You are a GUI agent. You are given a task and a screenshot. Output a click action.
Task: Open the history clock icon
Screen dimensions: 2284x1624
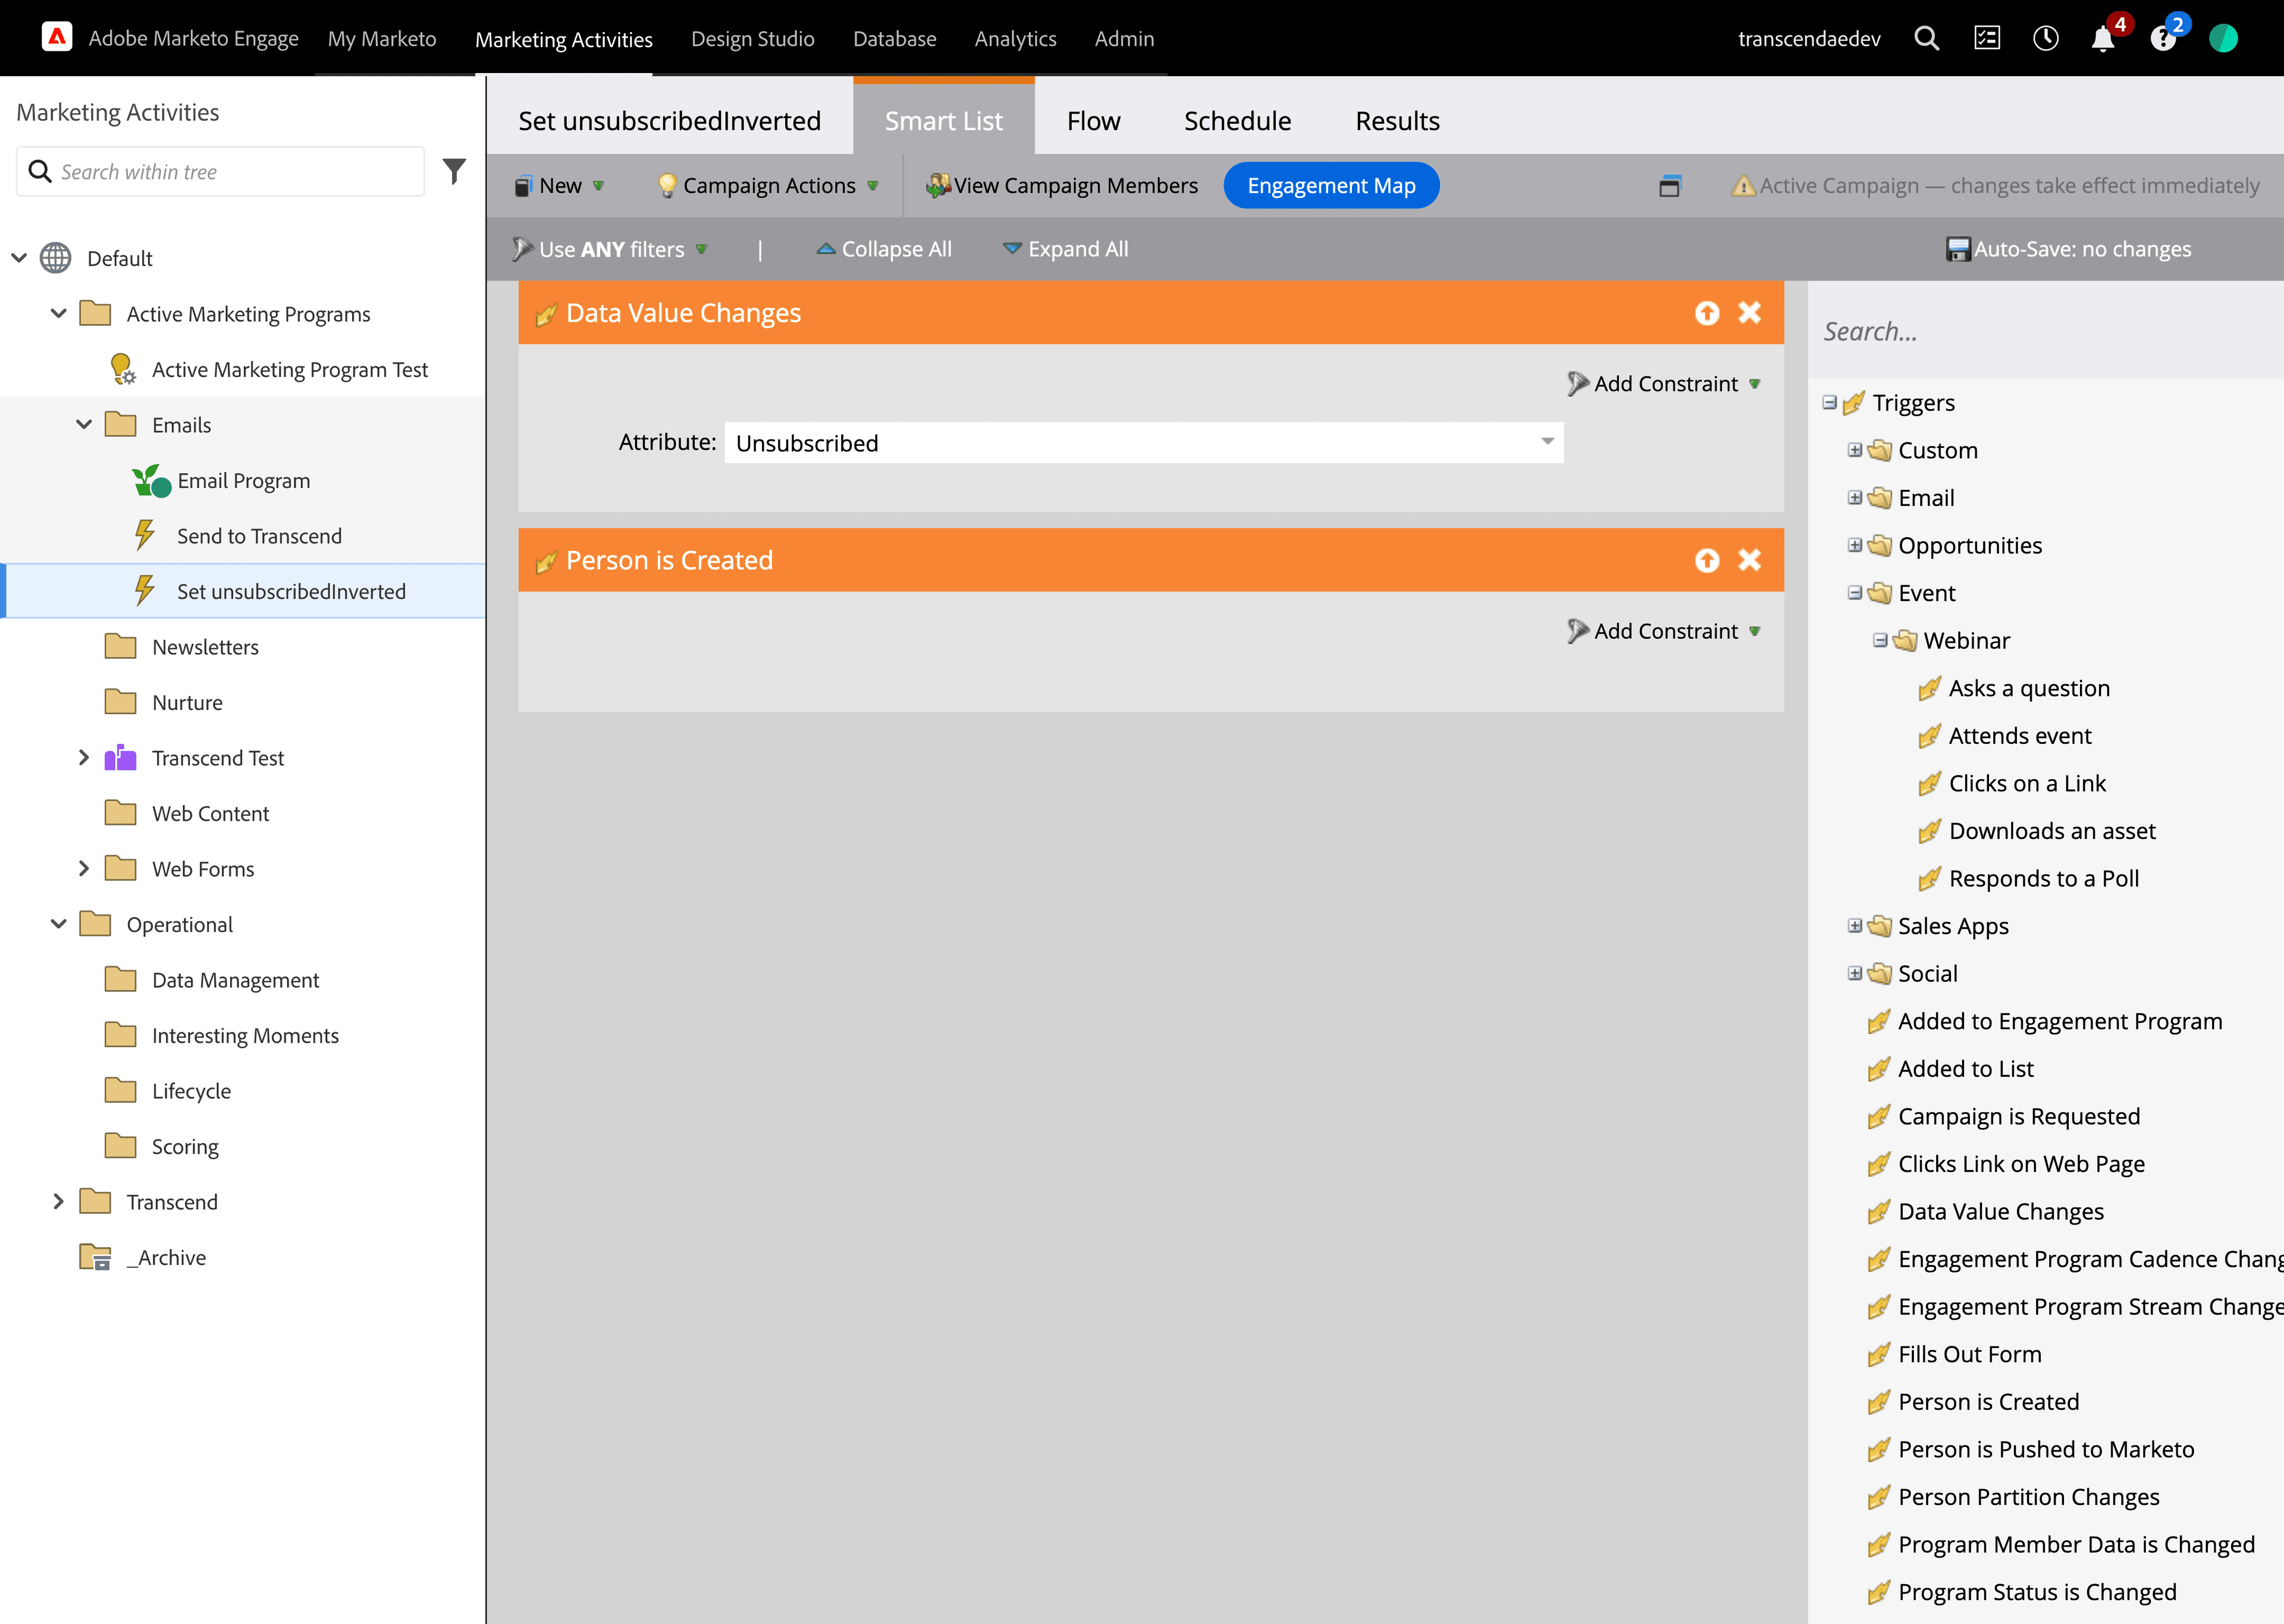point(2045,39)
